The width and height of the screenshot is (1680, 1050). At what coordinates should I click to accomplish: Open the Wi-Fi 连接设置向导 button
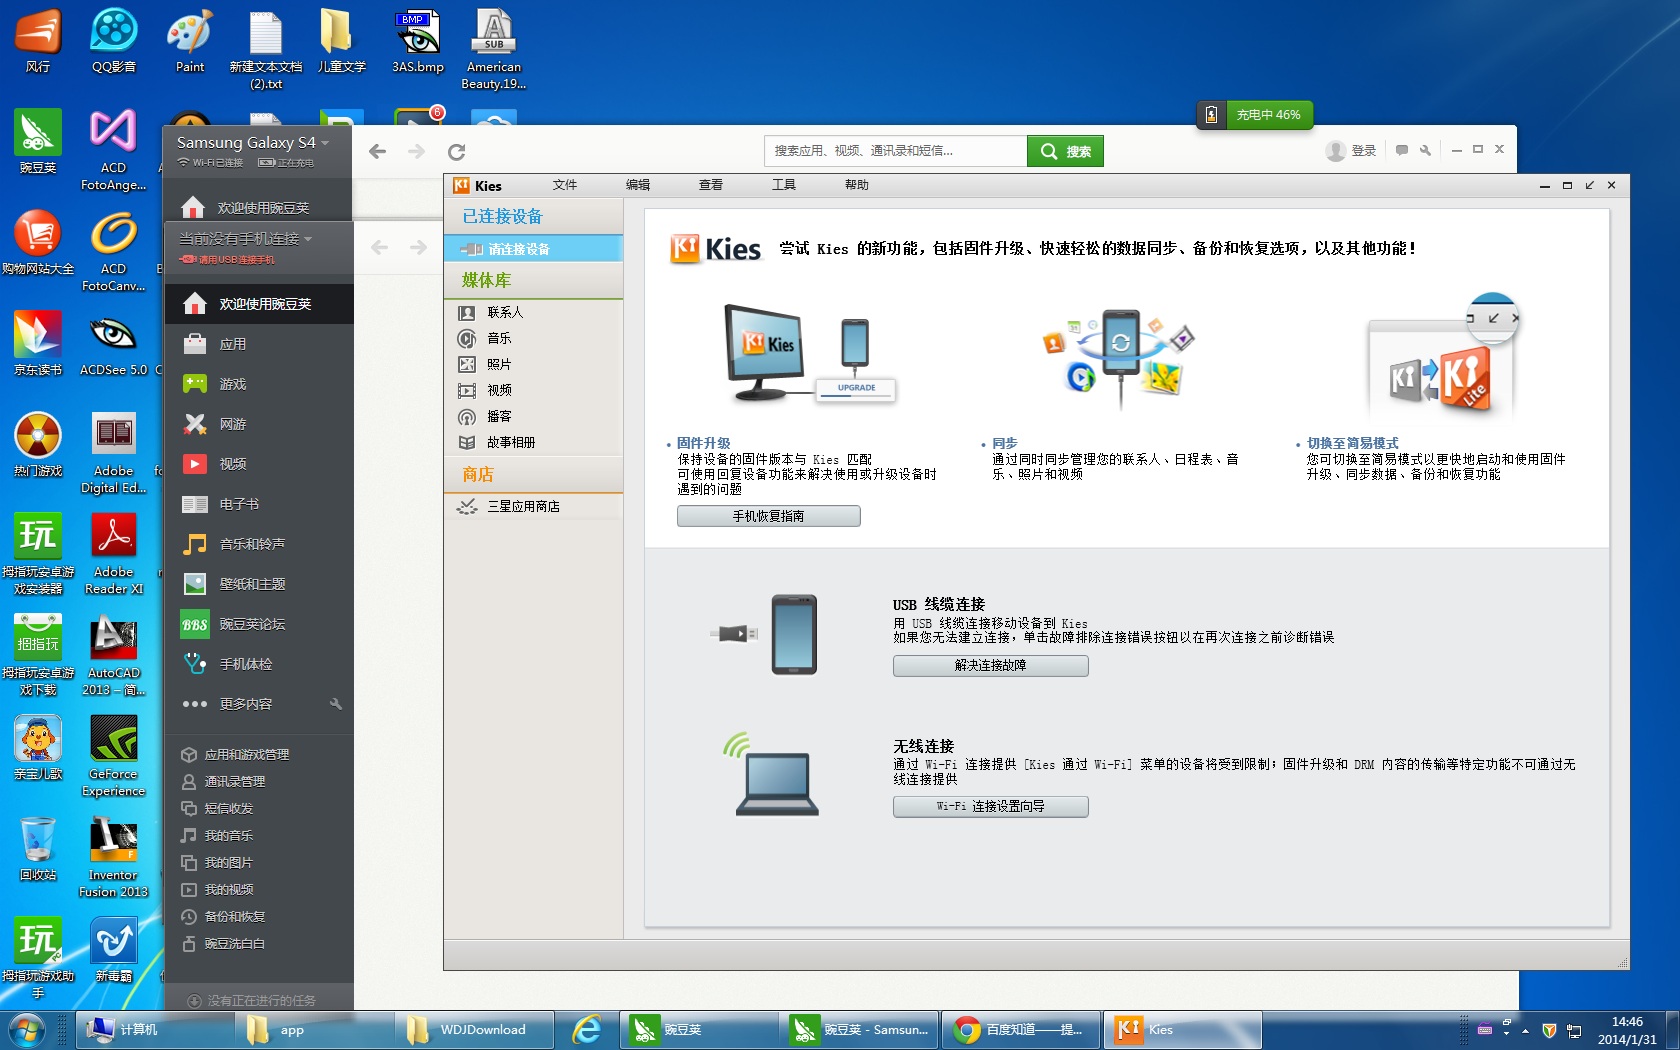990,806
